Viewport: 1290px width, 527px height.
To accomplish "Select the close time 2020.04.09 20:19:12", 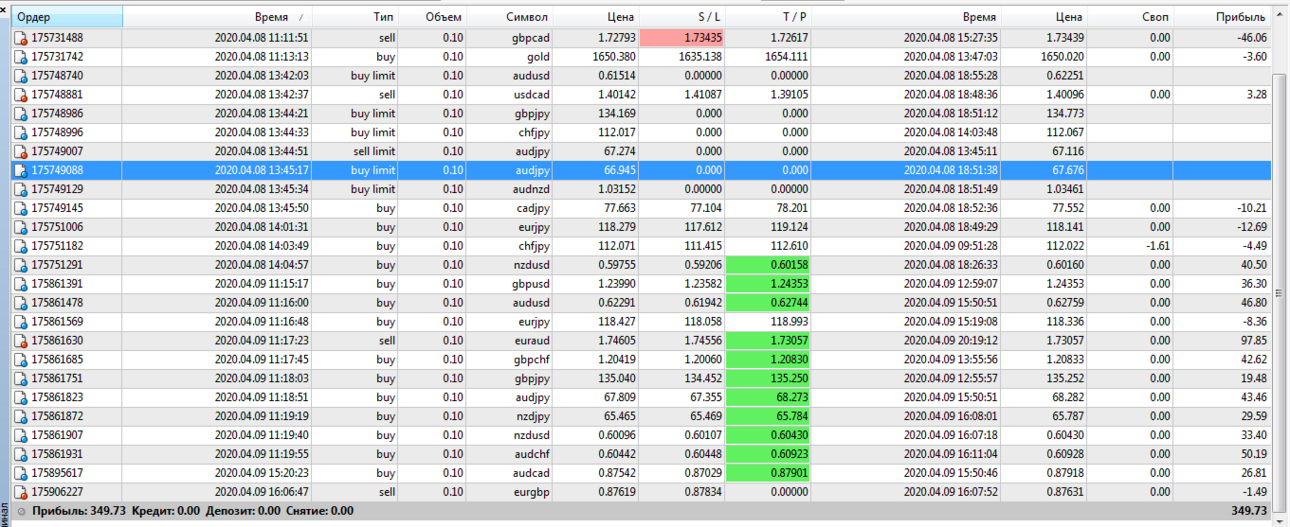I will pos(950,341).
